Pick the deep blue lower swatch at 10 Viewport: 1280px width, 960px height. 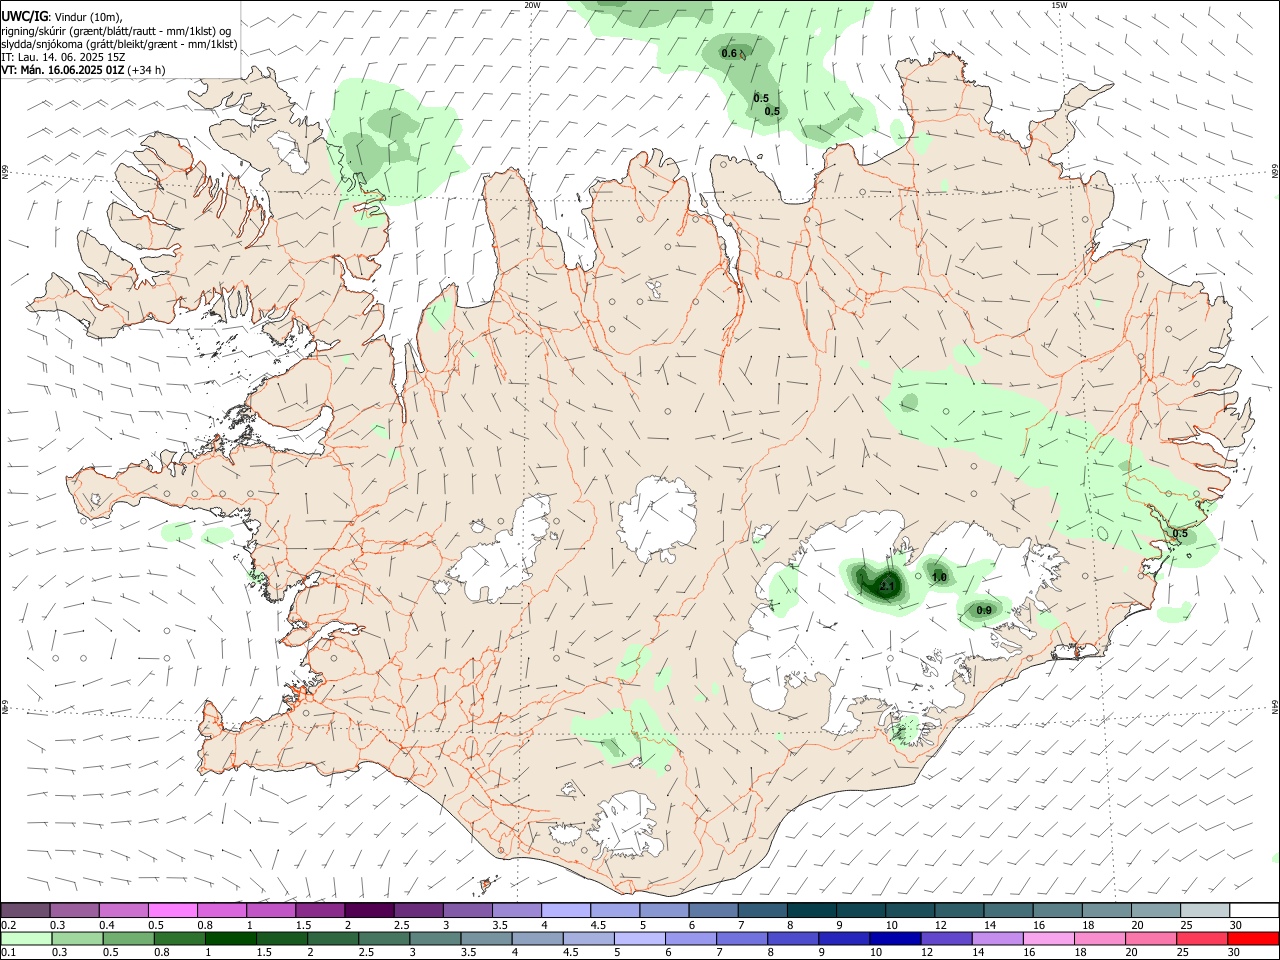tap(895, 938)
